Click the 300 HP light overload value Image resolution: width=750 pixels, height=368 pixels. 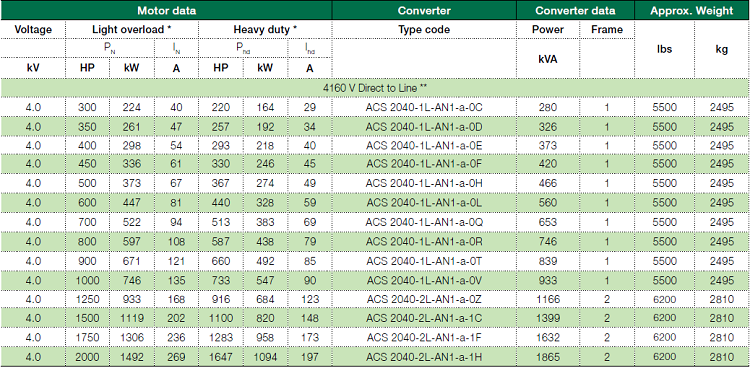click(87, 107)
